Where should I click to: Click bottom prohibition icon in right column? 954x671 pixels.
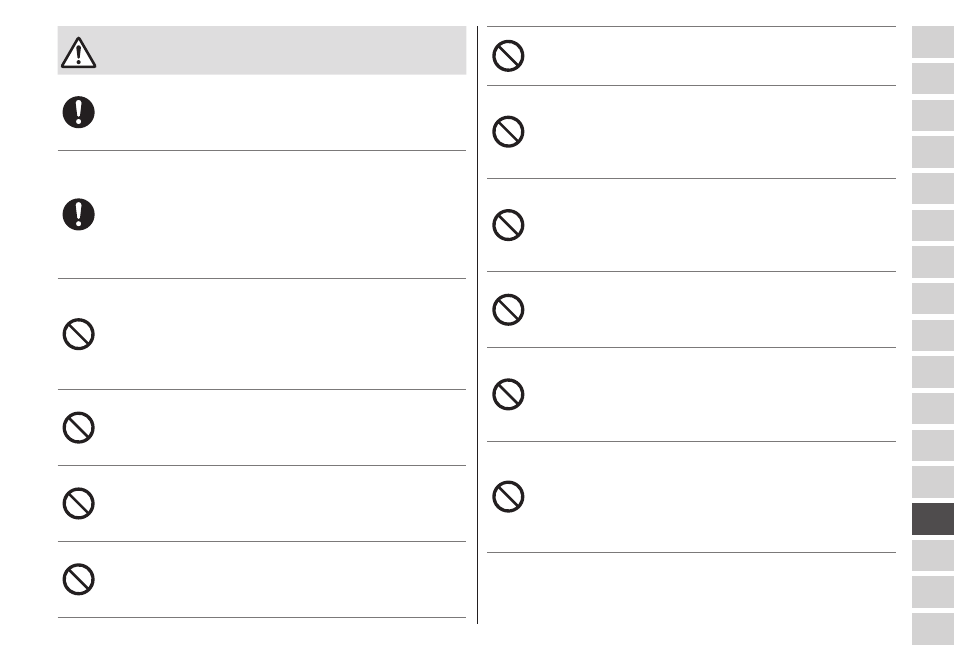pyautogui.click(x=508, y=496)
